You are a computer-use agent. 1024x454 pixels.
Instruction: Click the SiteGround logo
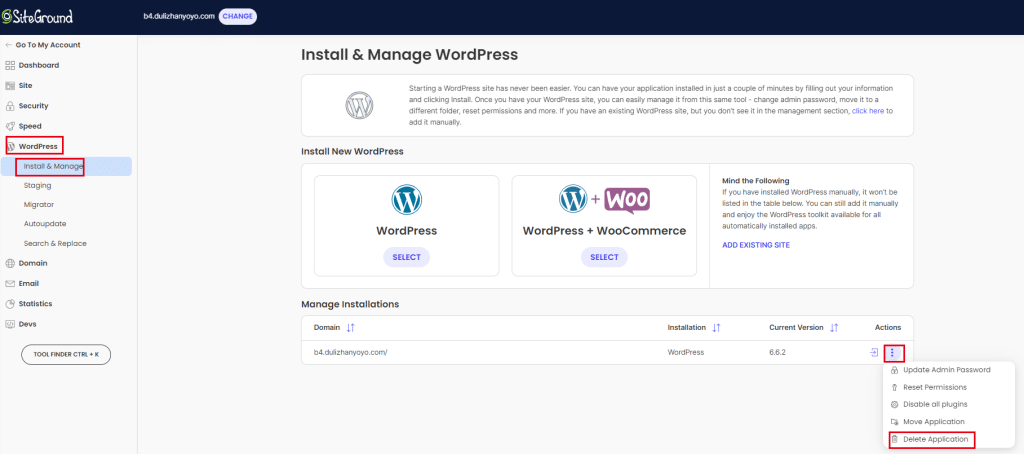point(37,16)
